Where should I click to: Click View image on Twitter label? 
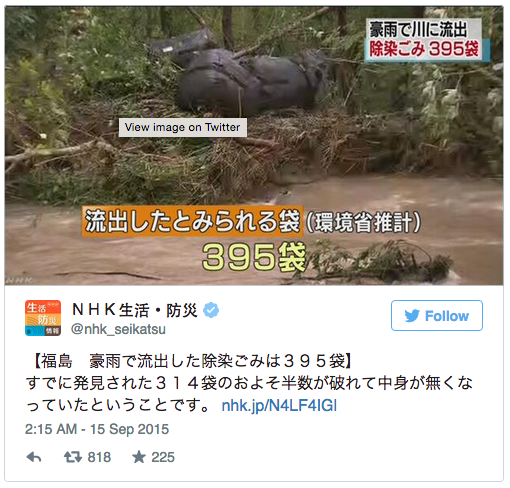tap(183, 127)
